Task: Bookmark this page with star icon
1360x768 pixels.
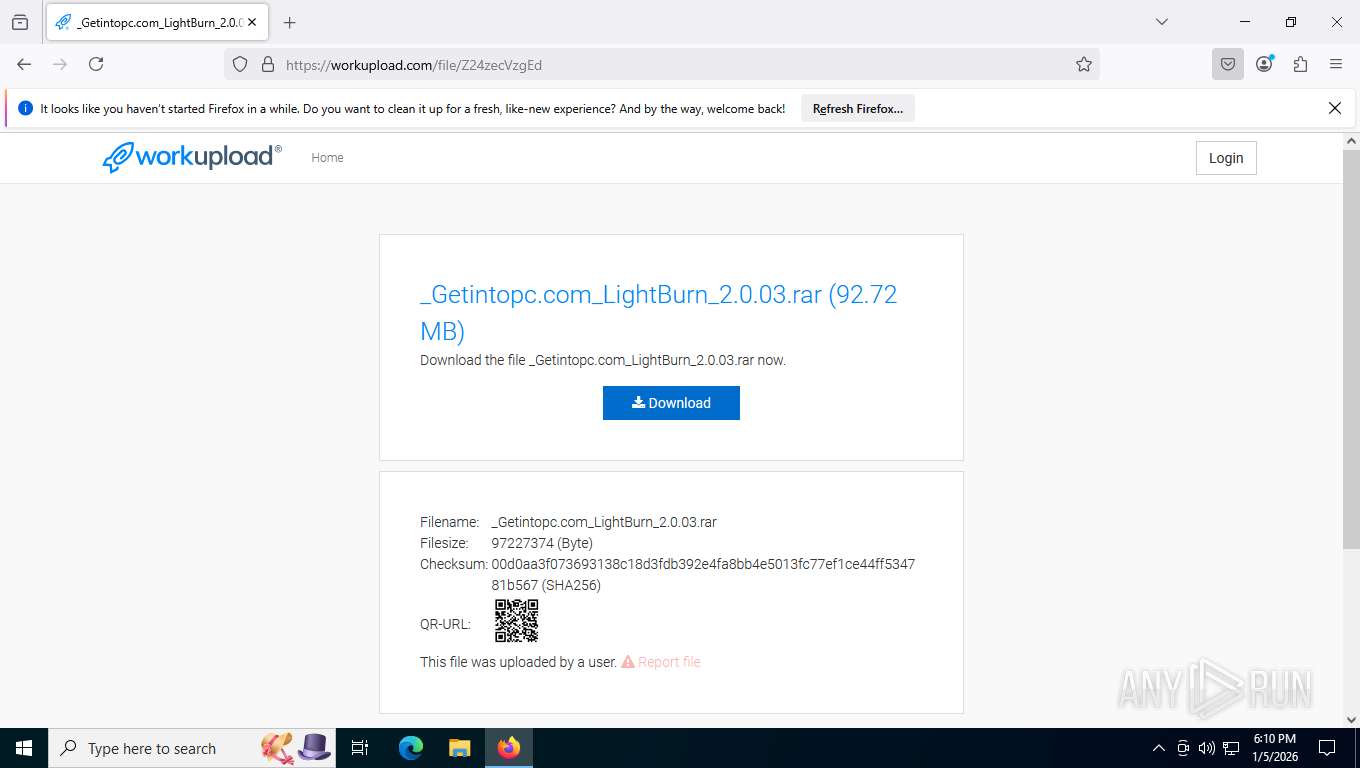Action: [1084, 64]
